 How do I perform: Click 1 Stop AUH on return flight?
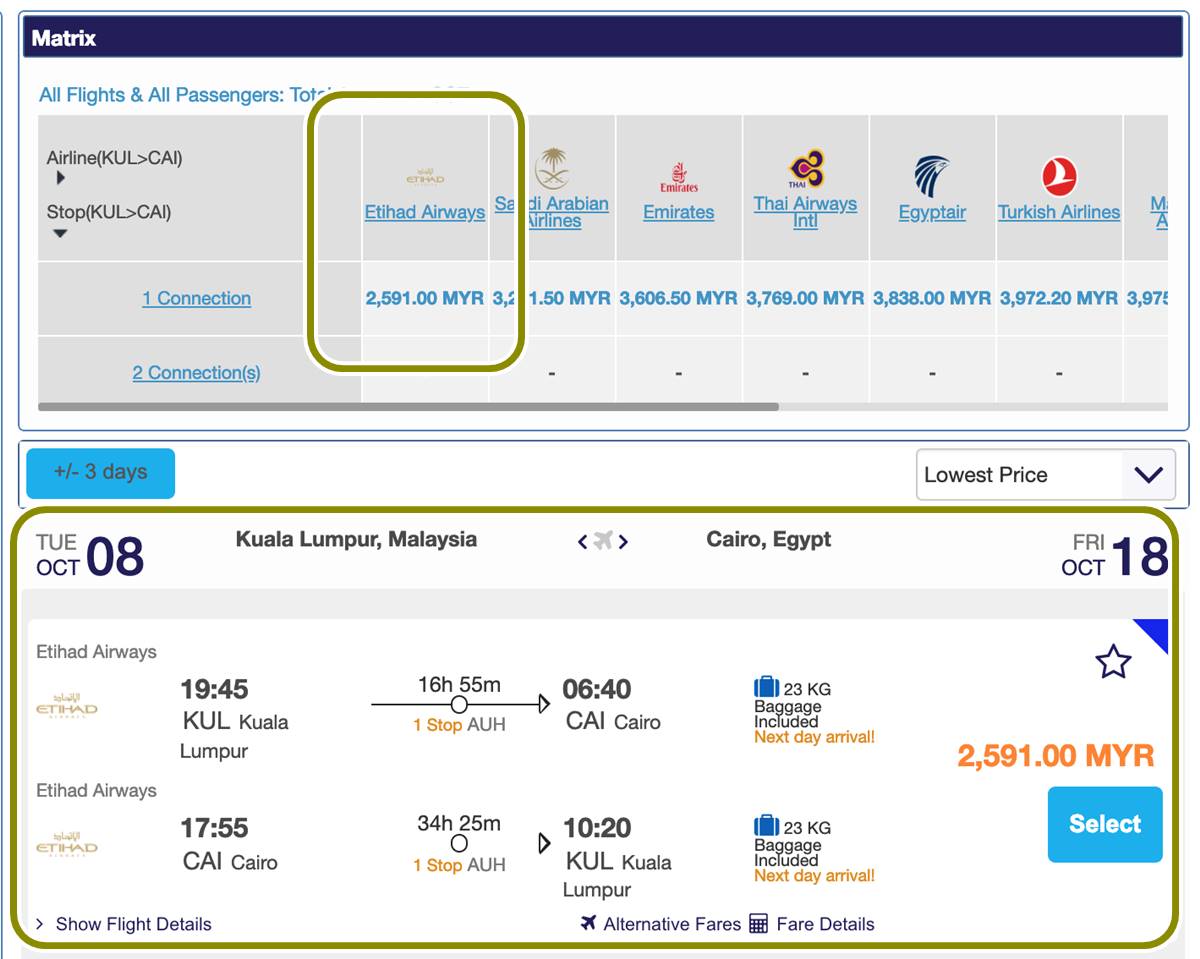click(x=459, y=865)
